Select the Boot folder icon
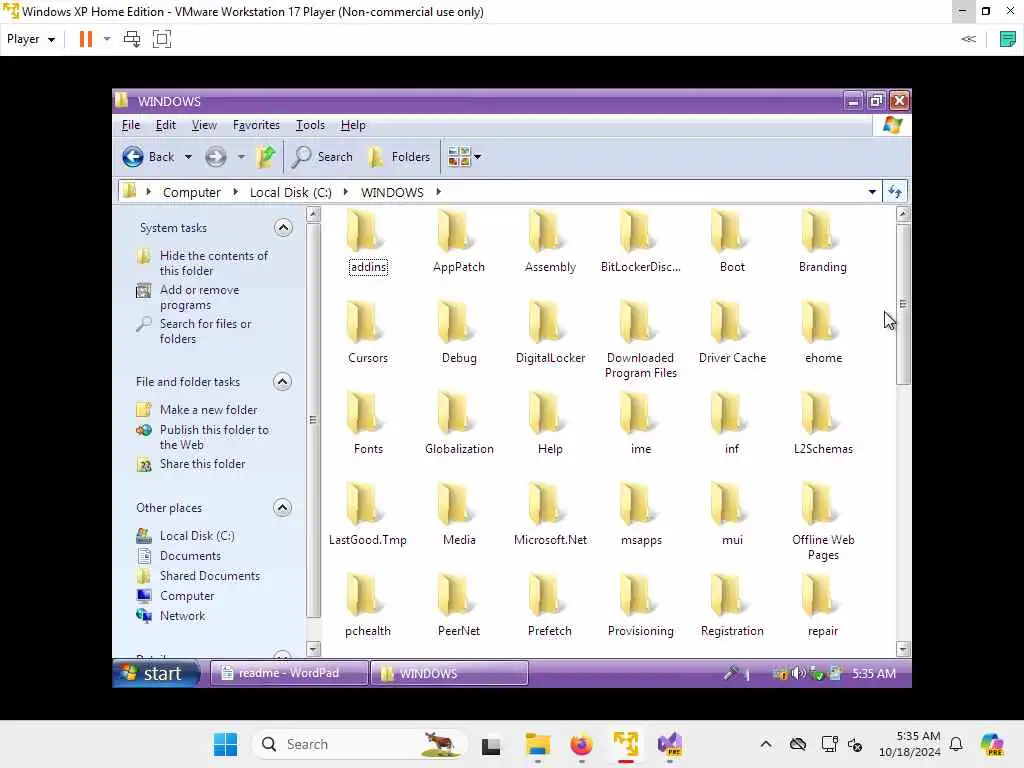The height and width of the screenshot is (768, 1024). click(728, 231)
